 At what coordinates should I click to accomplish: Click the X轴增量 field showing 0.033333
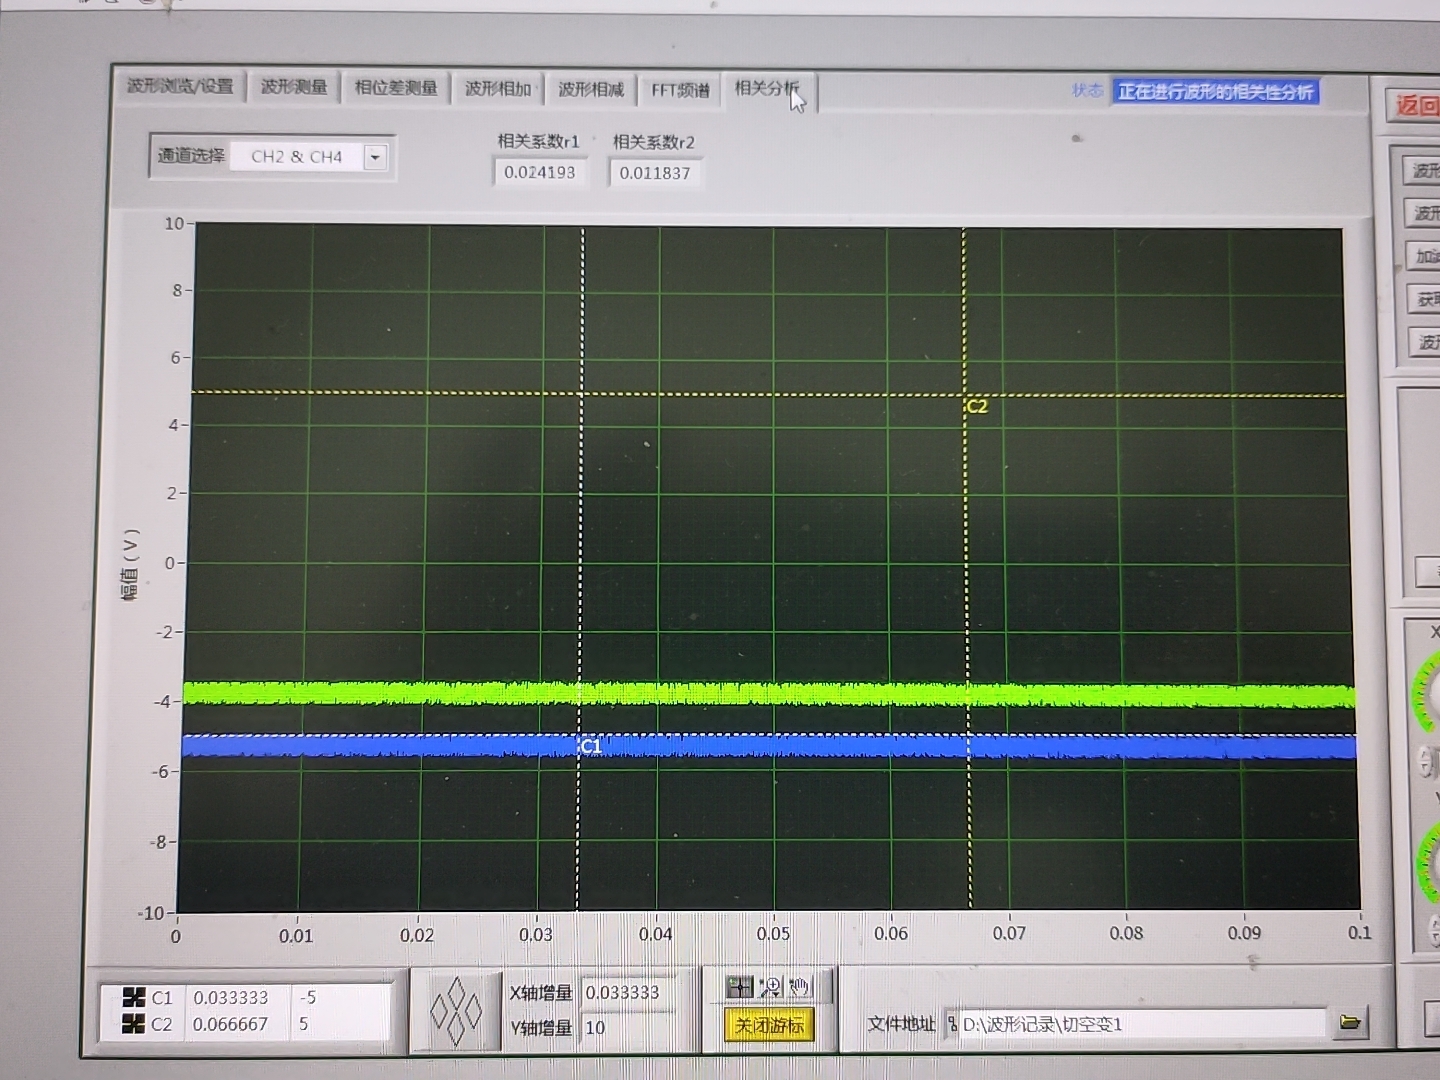click(628, 993)
